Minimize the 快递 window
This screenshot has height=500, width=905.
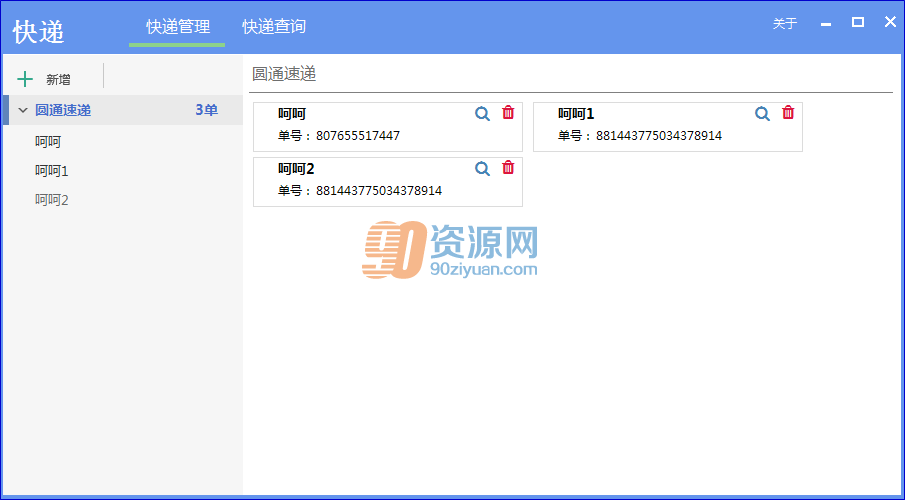(x=826, y=24)
